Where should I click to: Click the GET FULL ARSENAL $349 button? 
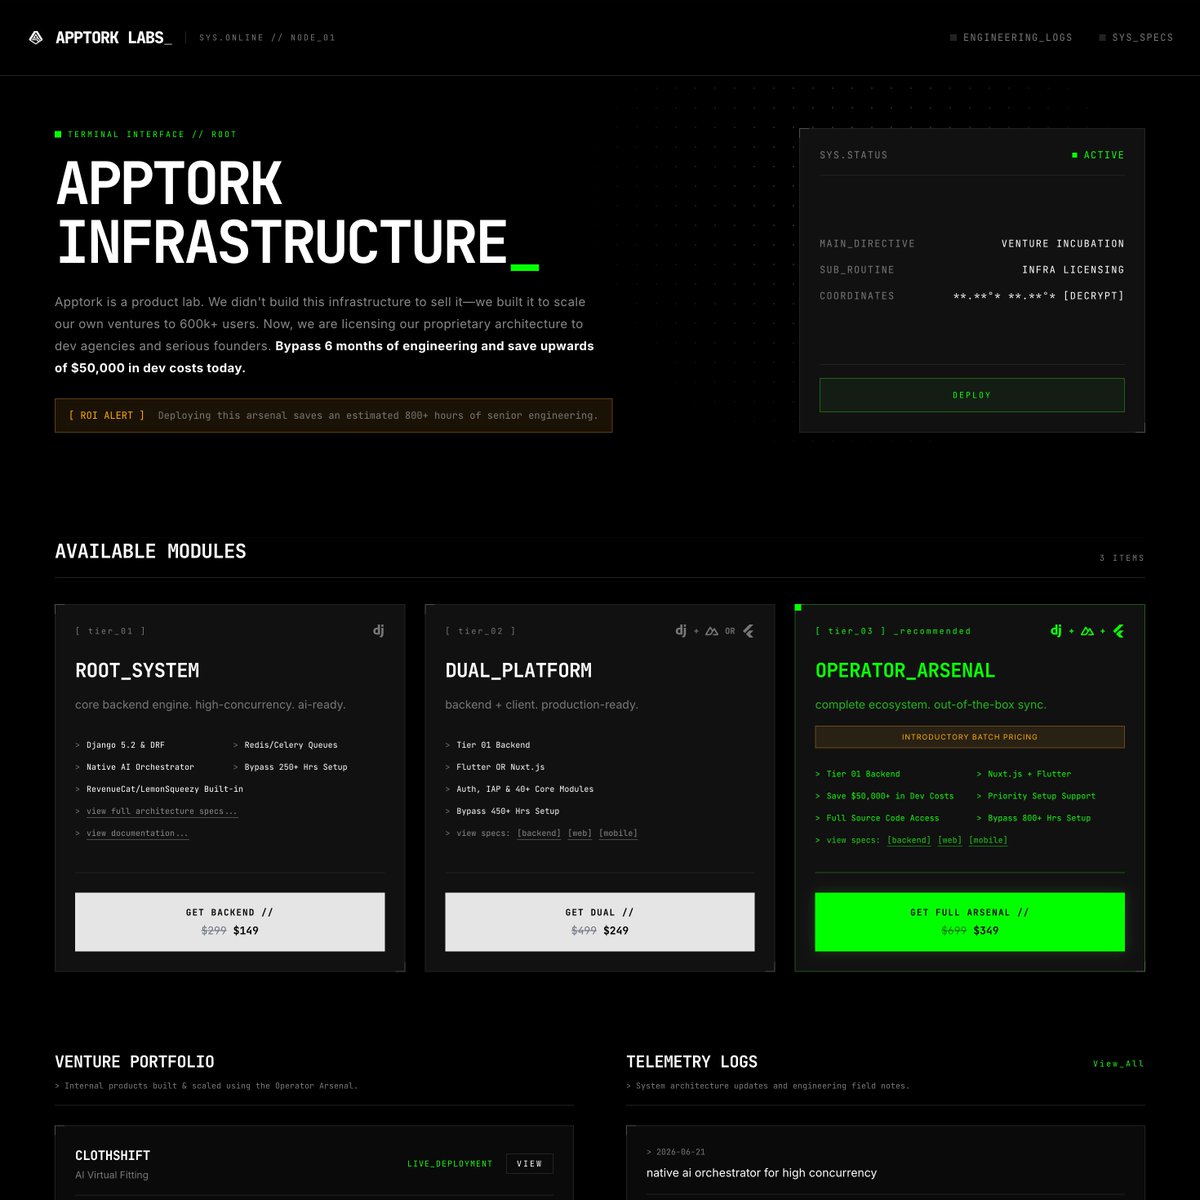click(x=970, y=922)
